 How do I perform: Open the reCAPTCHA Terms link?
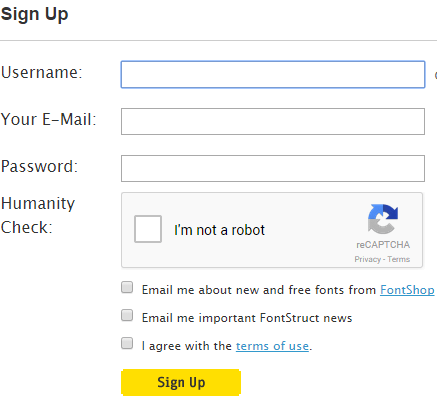(x=399, y=259)
